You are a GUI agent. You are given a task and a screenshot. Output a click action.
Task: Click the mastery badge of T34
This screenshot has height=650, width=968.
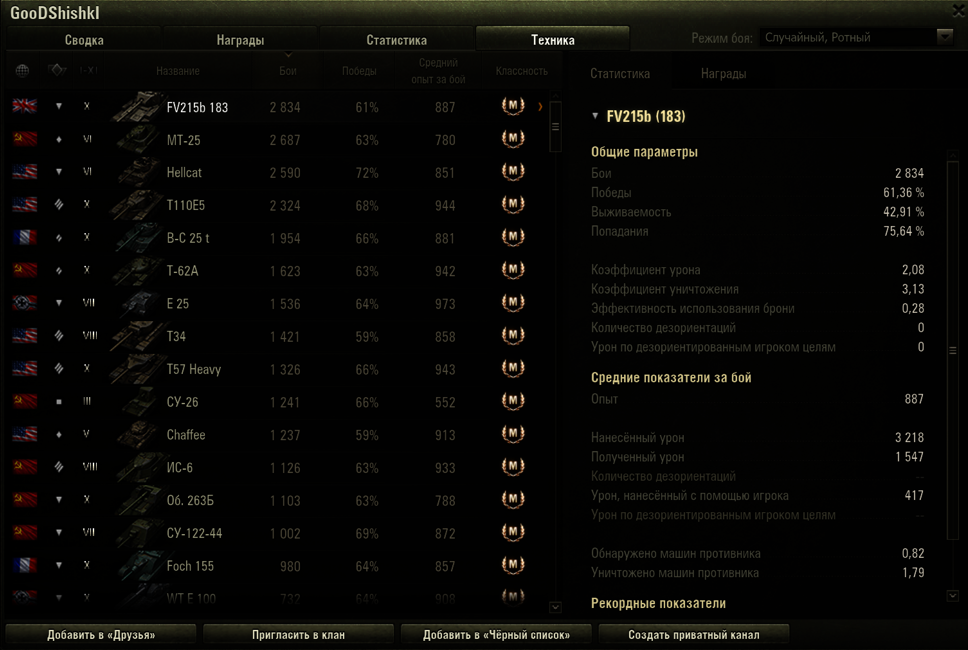coord(513,335)
